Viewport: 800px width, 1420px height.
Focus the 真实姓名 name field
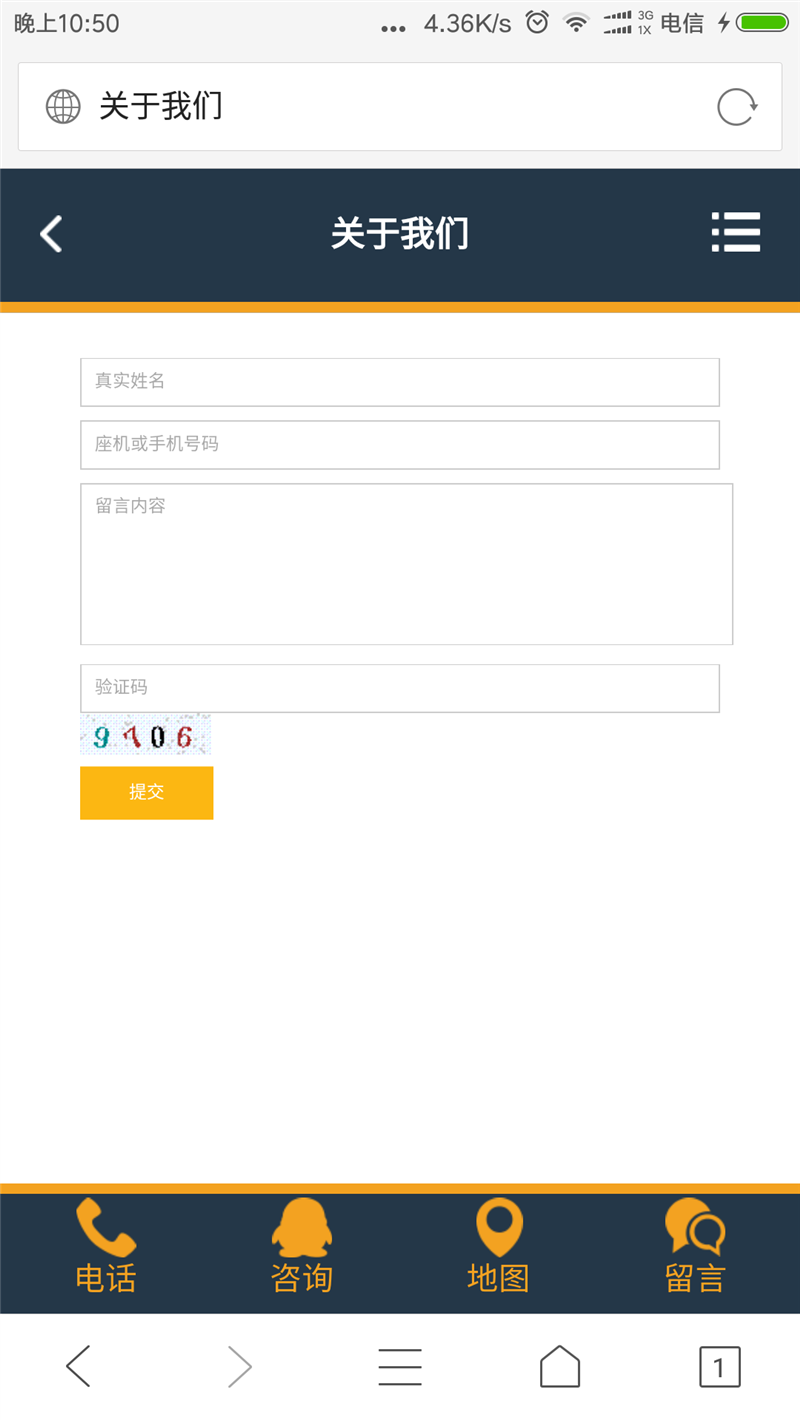pos(400,382)
